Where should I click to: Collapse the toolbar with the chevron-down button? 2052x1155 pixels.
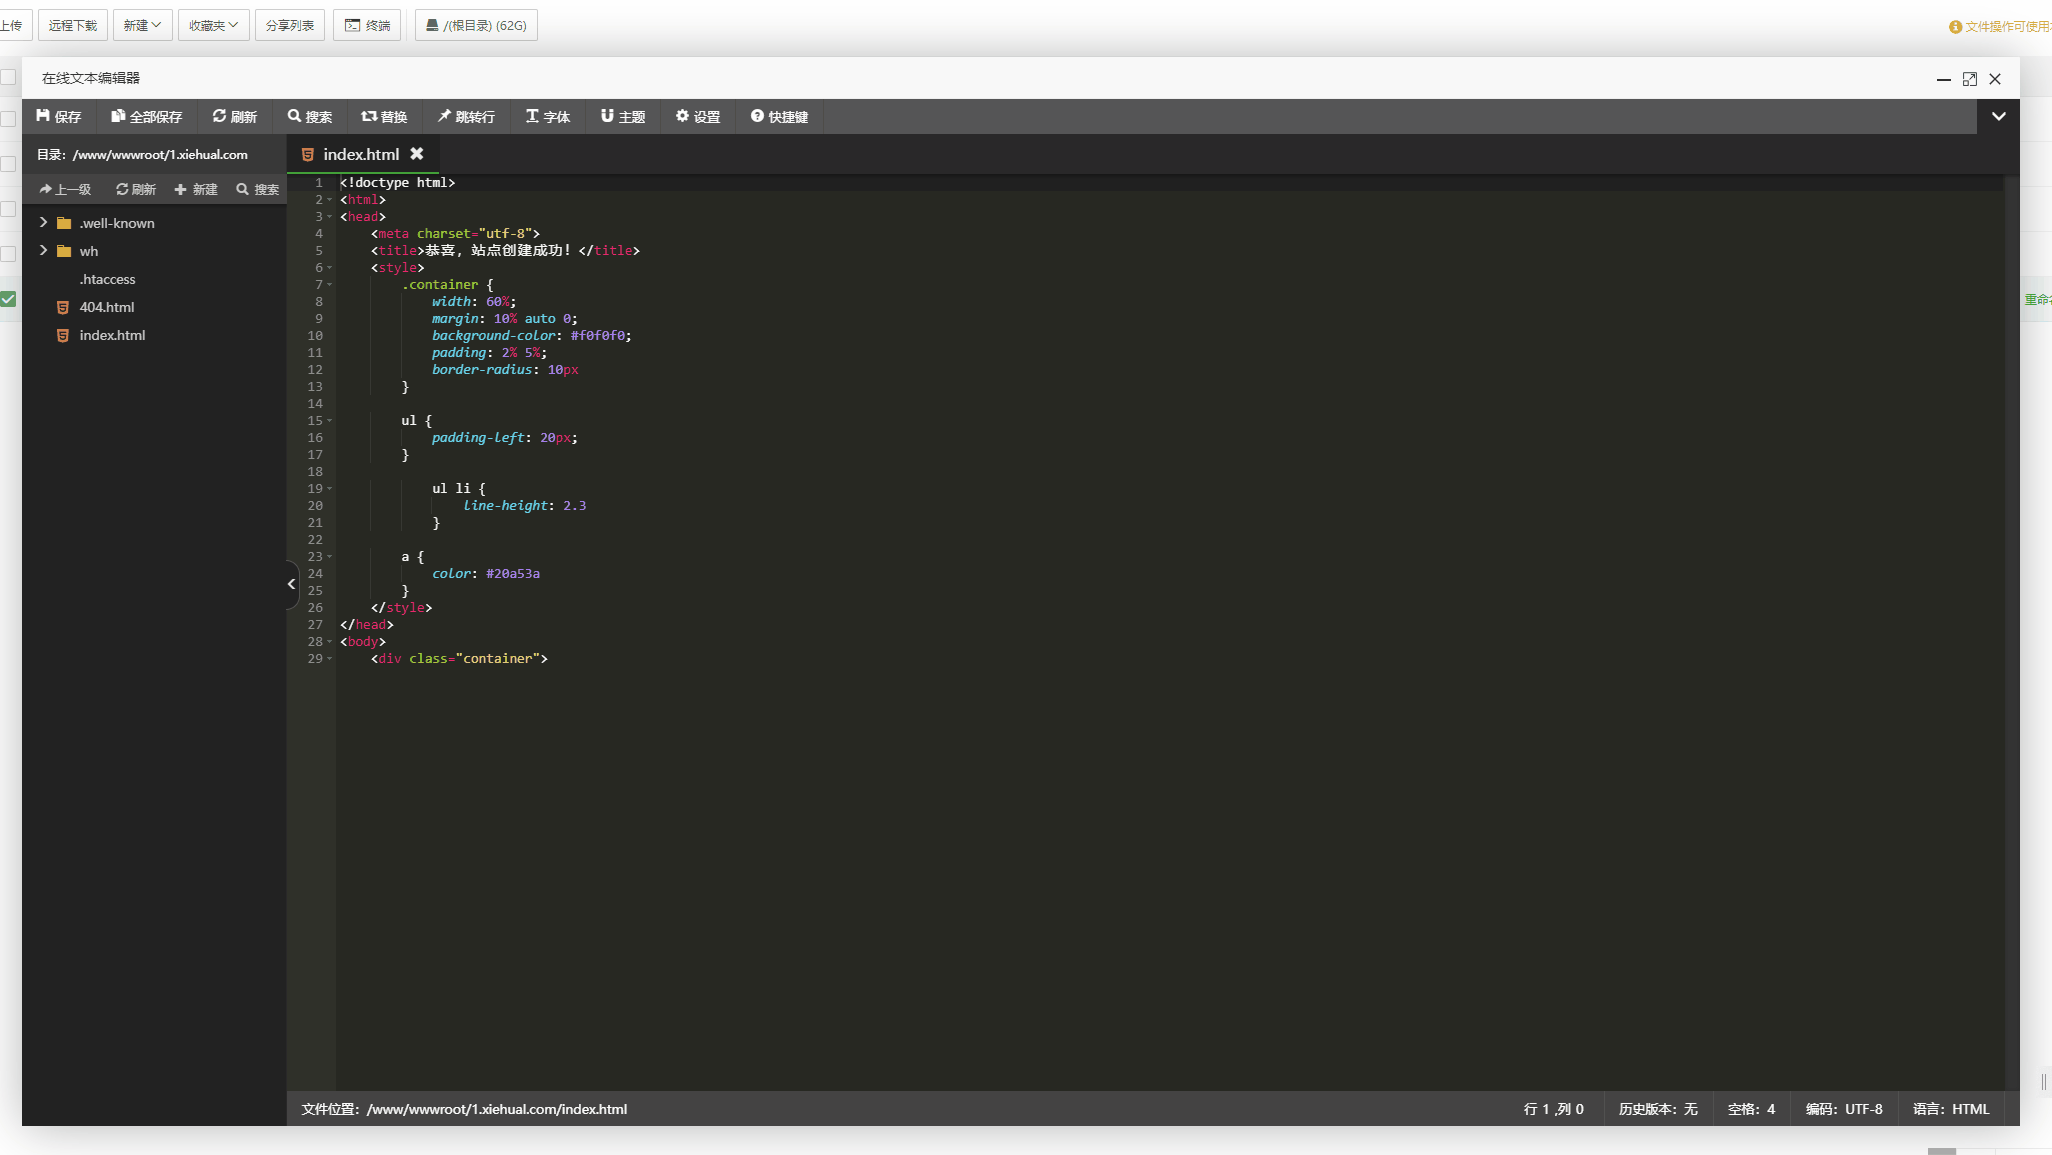pos(1998,117)
